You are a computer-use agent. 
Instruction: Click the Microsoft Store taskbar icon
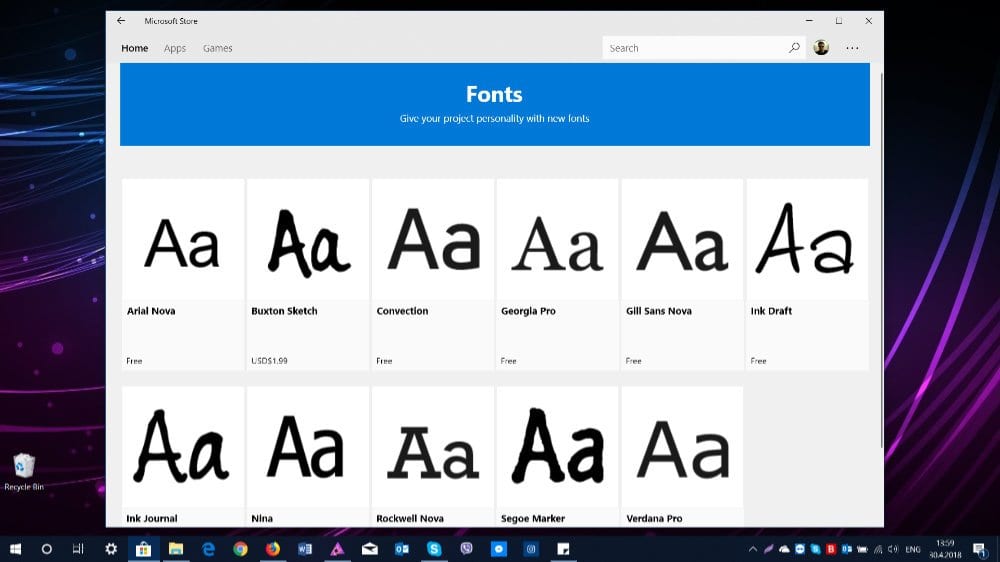pyautogui.click(x=143, y=549)
